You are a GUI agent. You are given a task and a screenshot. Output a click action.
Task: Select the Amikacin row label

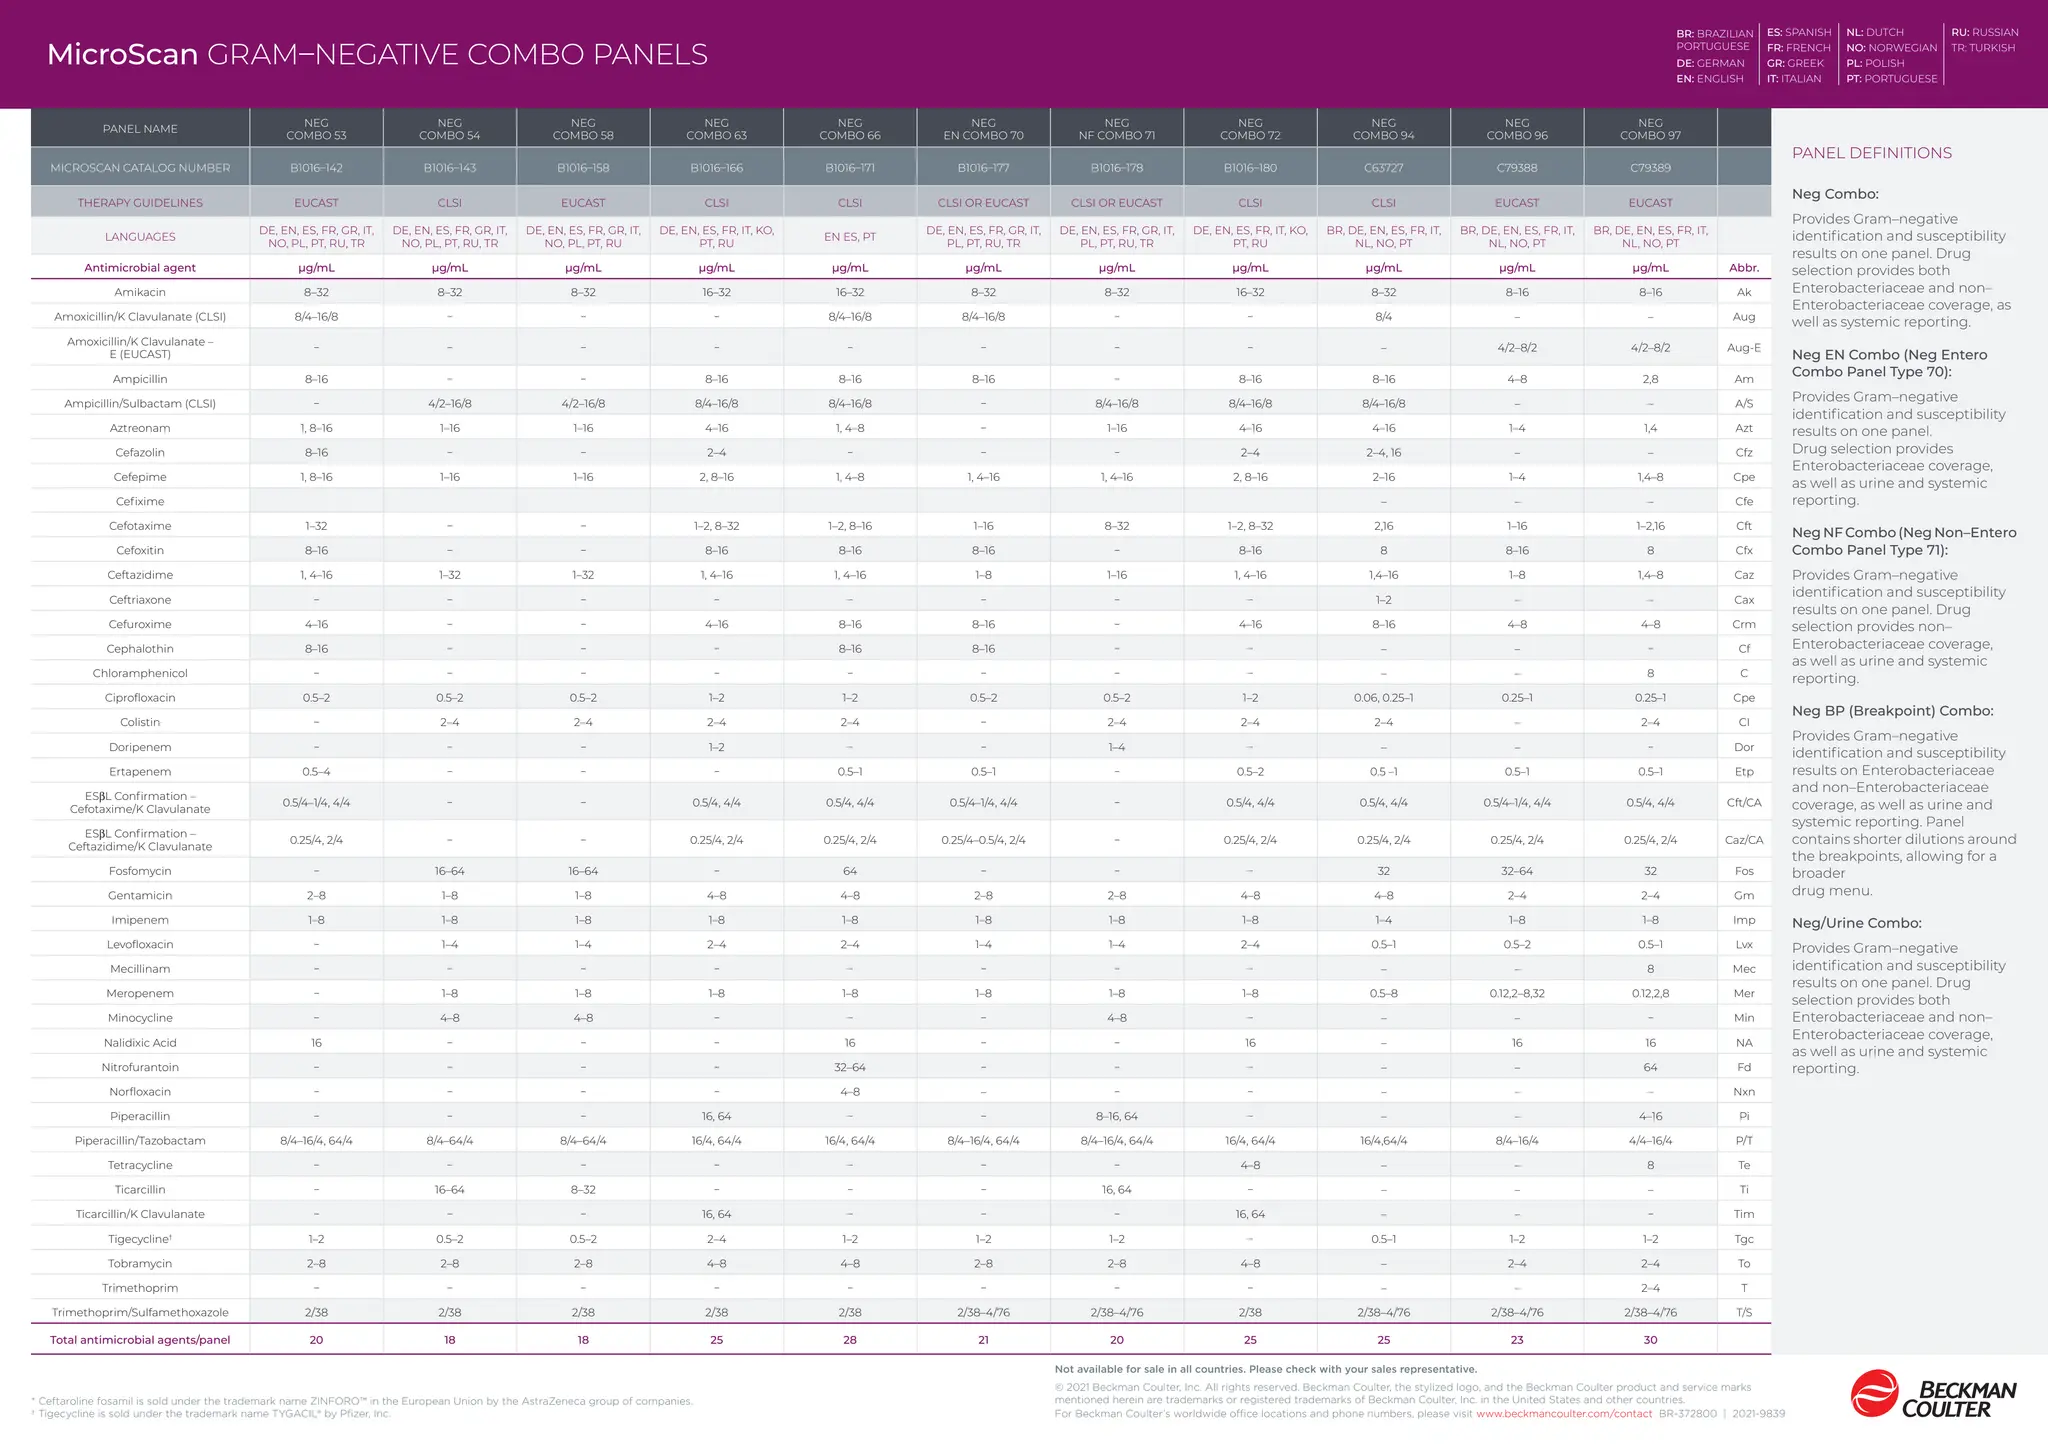tap(140, 292)
